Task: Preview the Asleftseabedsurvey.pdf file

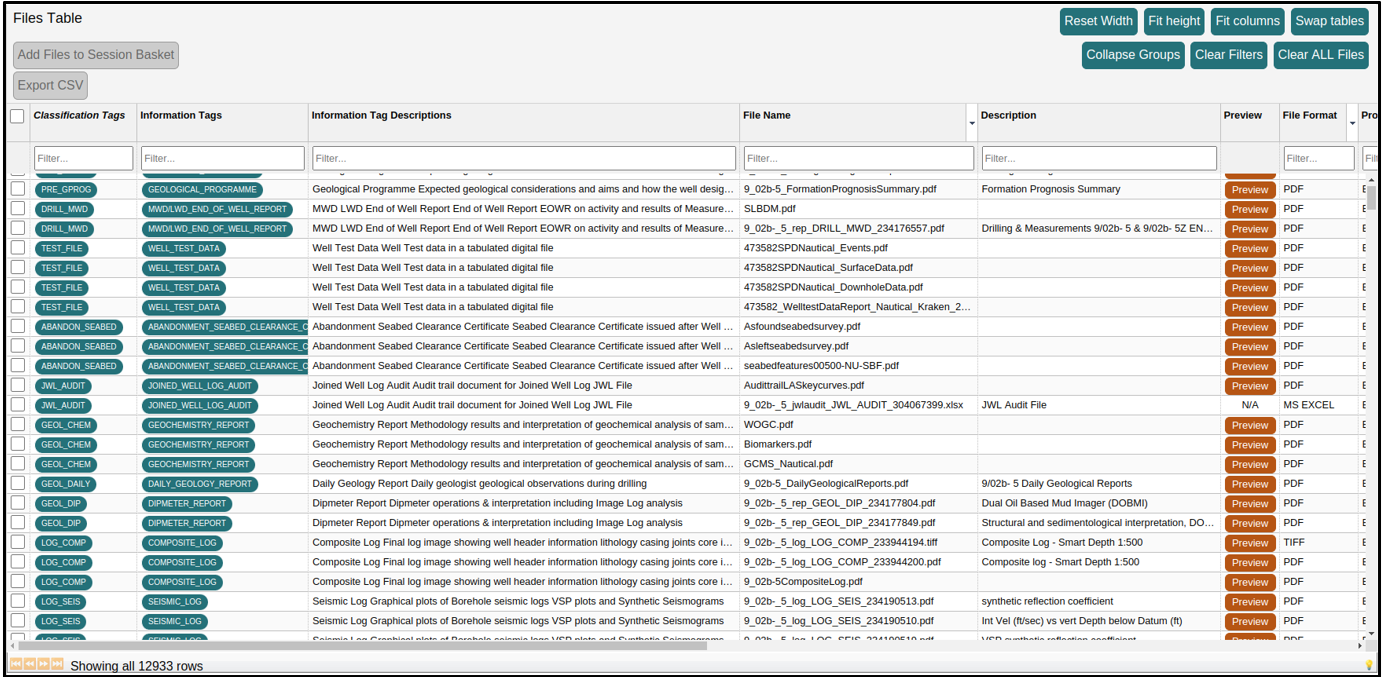Action: coord(1249,347)
